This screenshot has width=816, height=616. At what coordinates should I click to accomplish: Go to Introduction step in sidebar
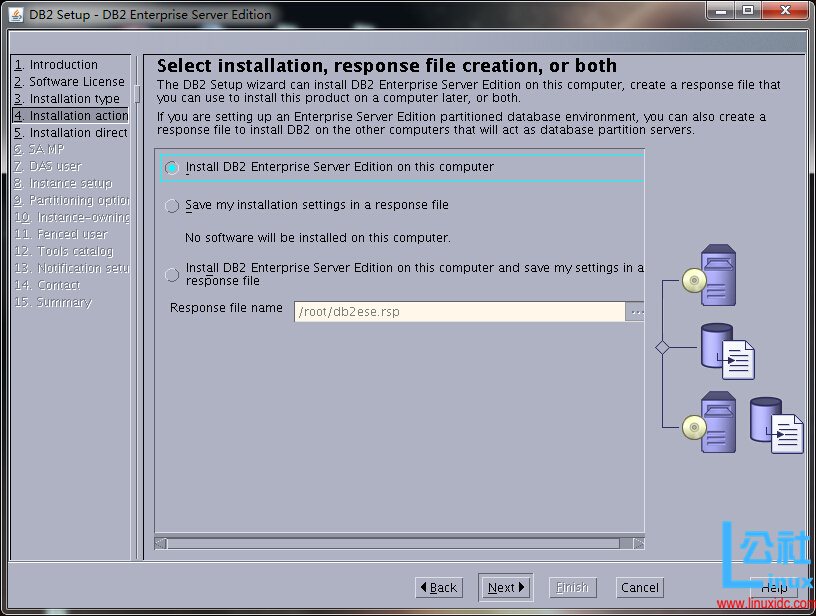point(63,65)
